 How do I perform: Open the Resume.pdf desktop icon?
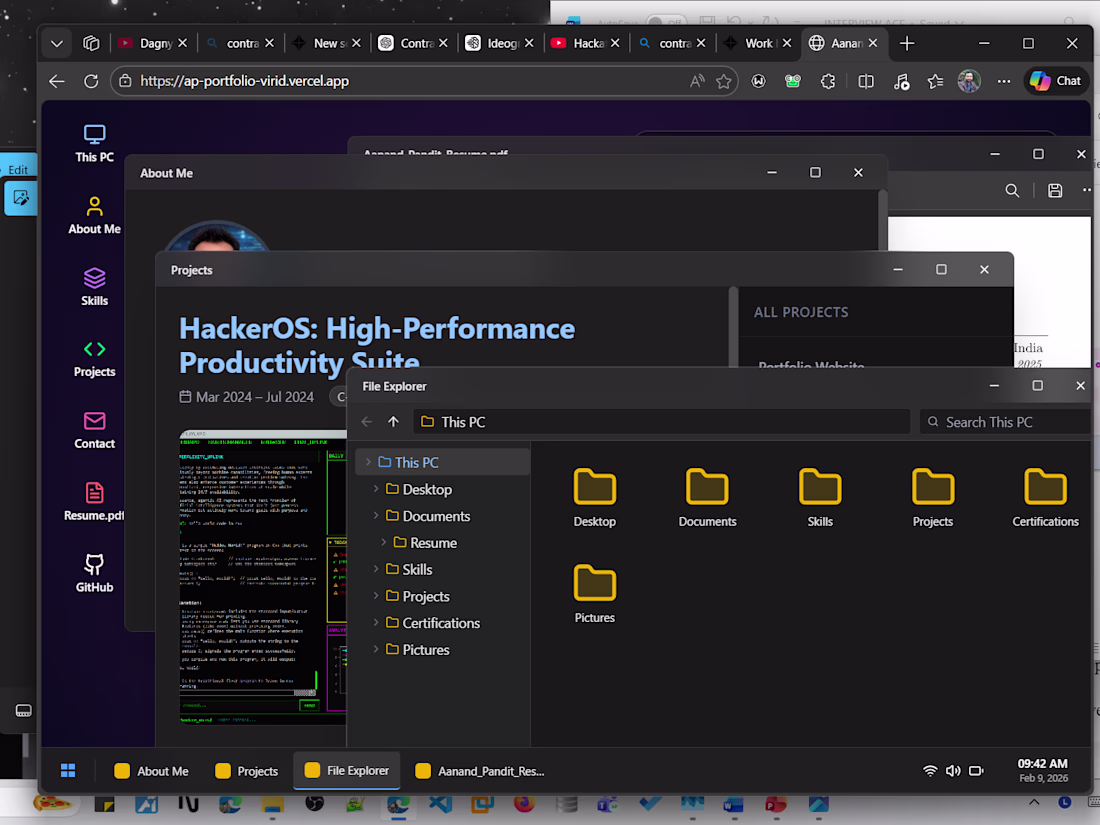94,501
